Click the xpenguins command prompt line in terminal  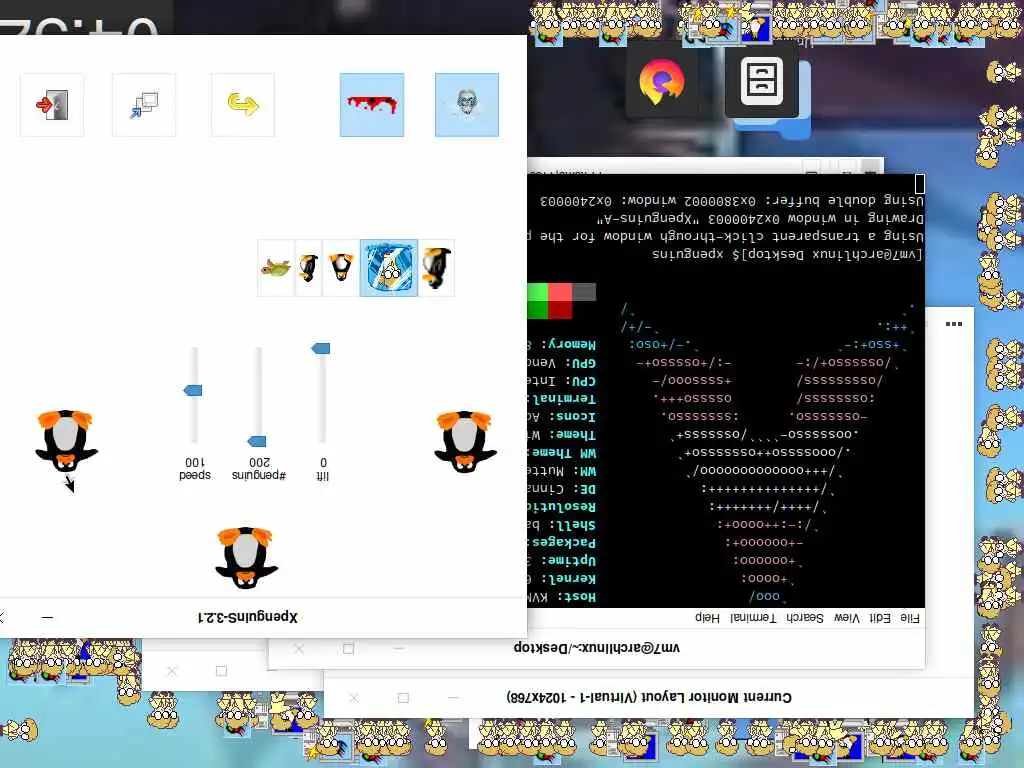(787, 254)
